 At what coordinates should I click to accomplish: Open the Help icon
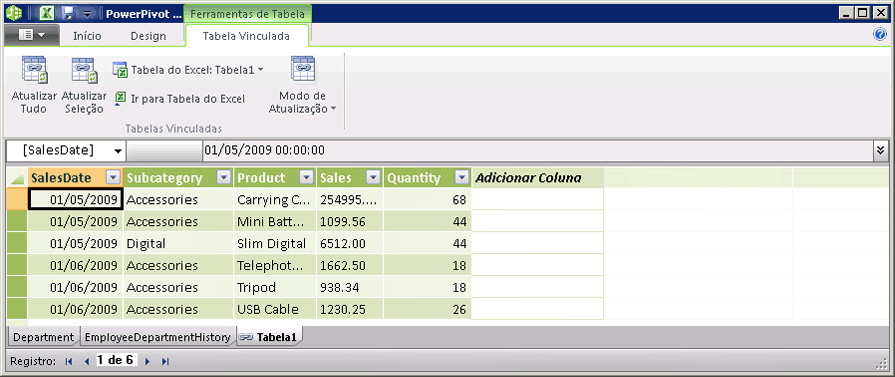880,35
